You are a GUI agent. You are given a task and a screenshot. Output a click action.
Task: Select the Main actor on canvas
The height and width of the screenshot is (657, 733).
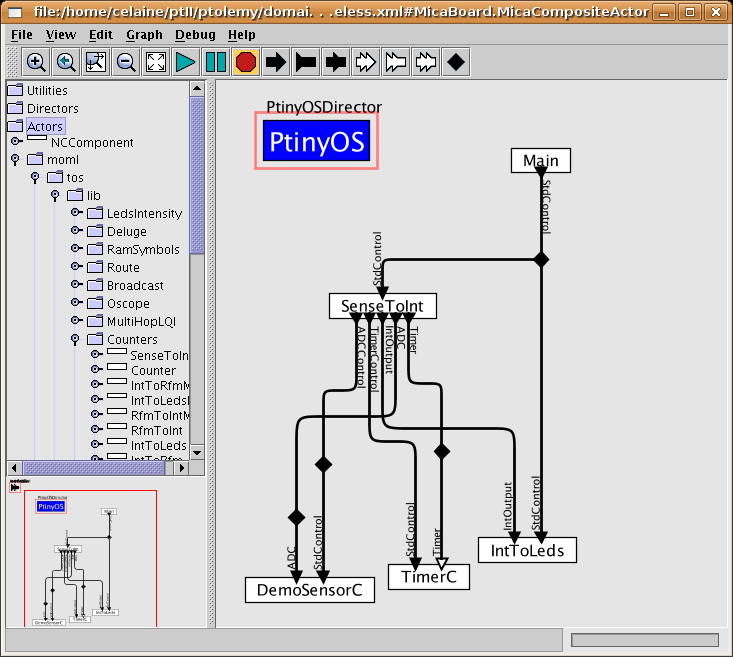[x=541, y=160]
